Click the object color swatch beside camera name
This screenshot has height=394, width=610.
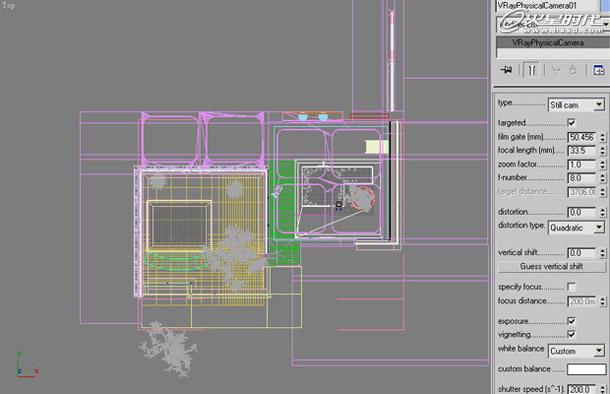tap(606, 5)
